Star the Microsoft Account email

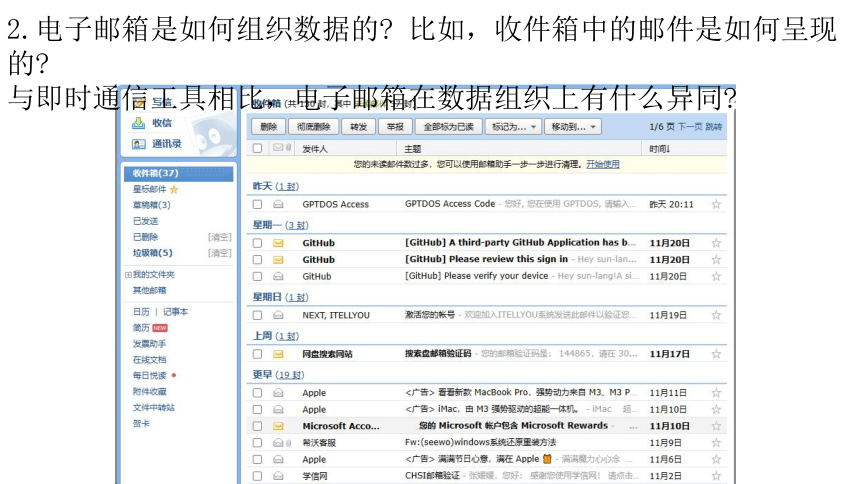point(716,426)
